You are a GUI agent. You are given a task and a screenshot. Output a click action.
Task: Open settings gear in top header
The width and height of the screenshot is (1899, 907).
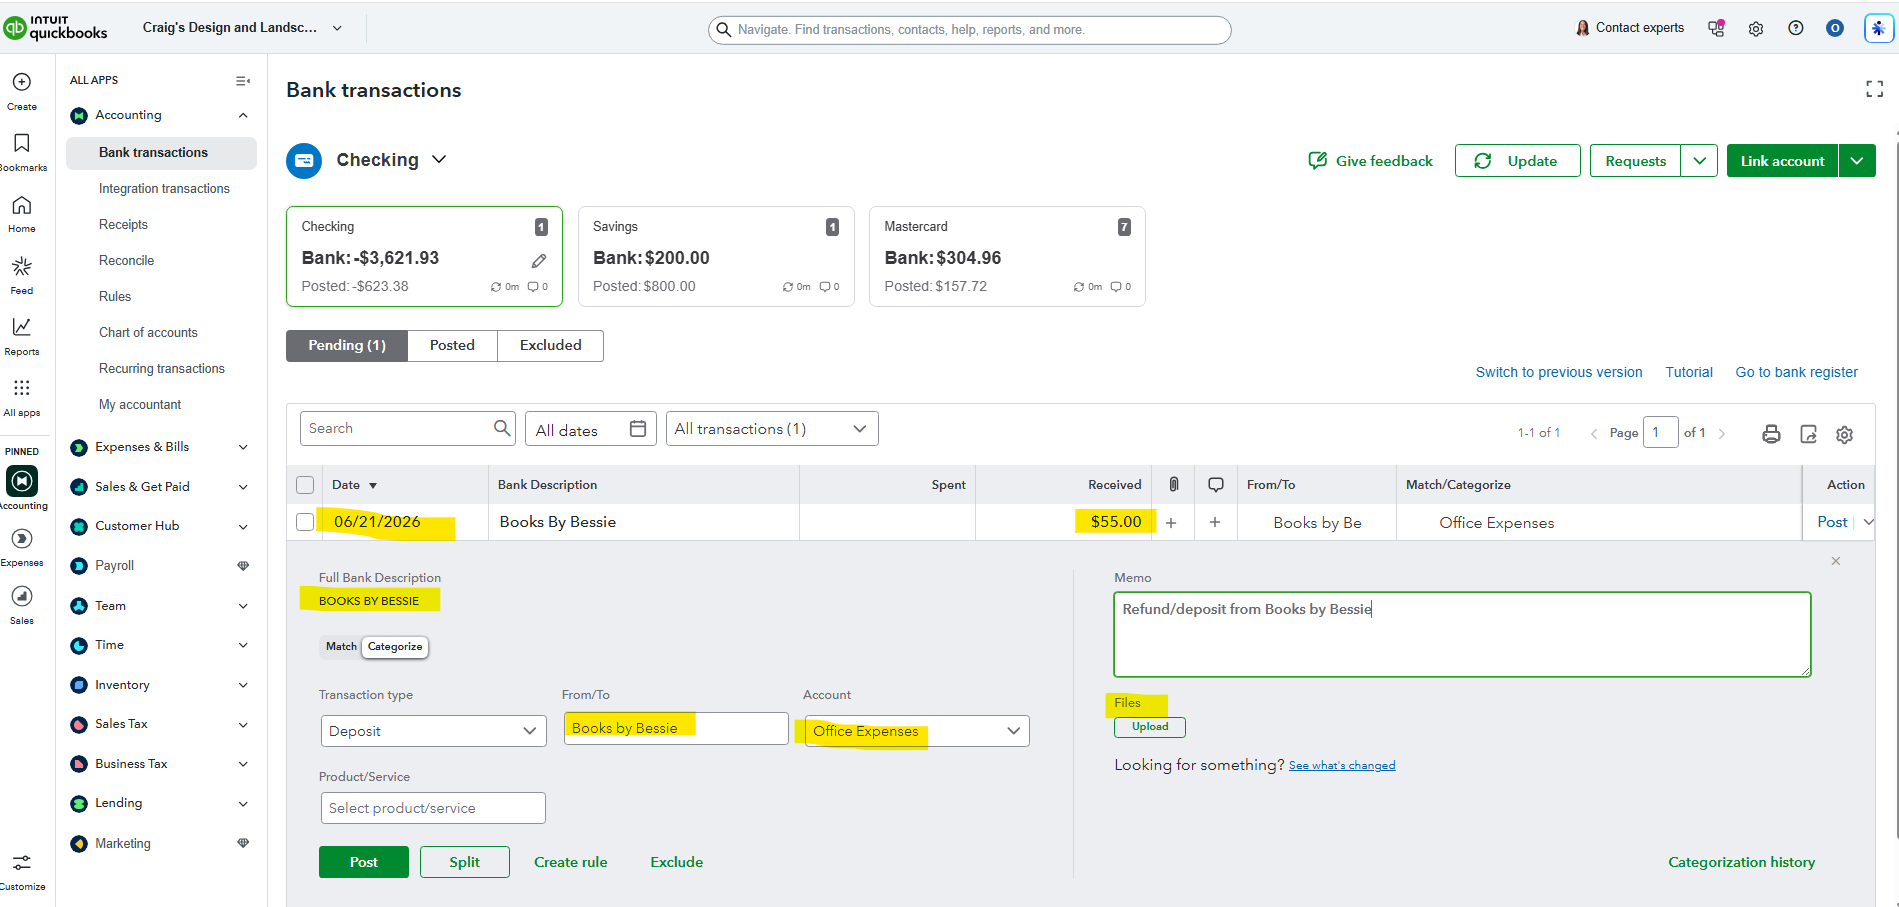click(1756, 29)
